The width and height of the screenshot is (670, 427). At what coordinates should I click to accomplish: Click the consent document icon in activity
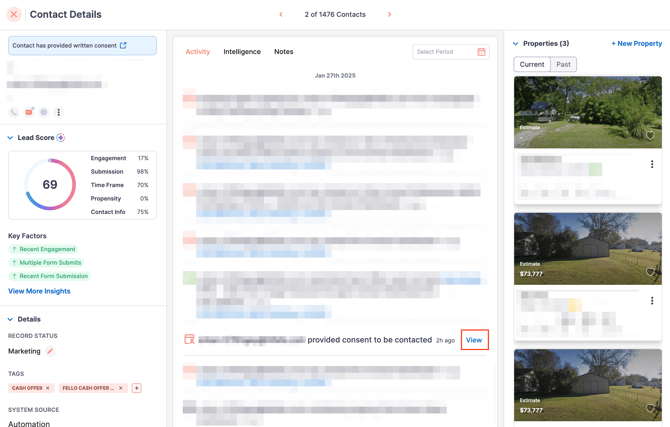(x=189, y=339)
